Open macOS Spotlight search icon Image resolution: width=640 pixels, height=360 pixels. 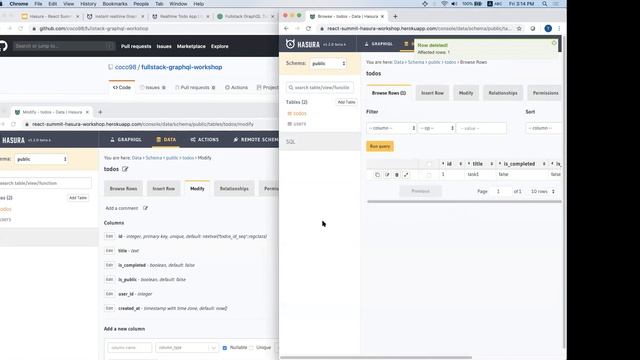(545, 4)
